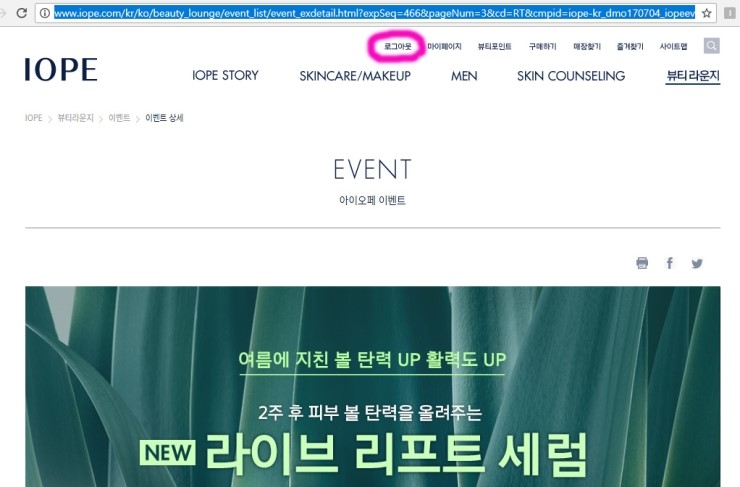Image resolution: width=740 pixels, height=487 pixels.
Task: Click the browser reload icon
Action: coord(21,13)
